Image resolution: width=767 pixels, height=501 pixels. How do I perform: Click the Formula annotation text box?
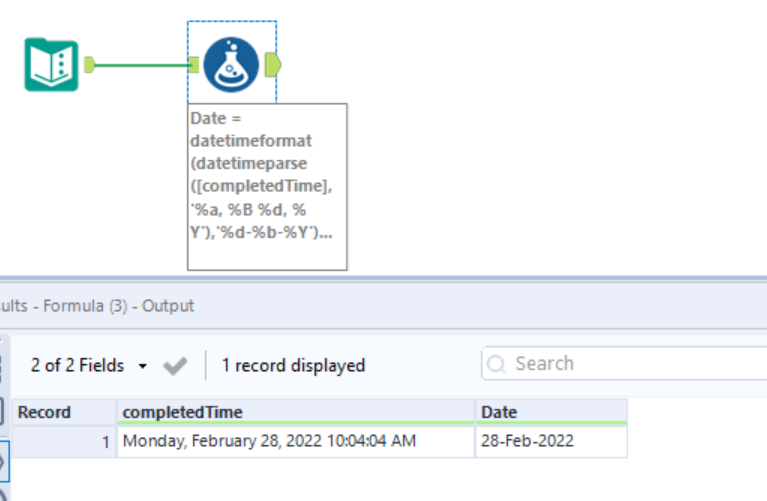pyautogui.click(x=267, y=186)
